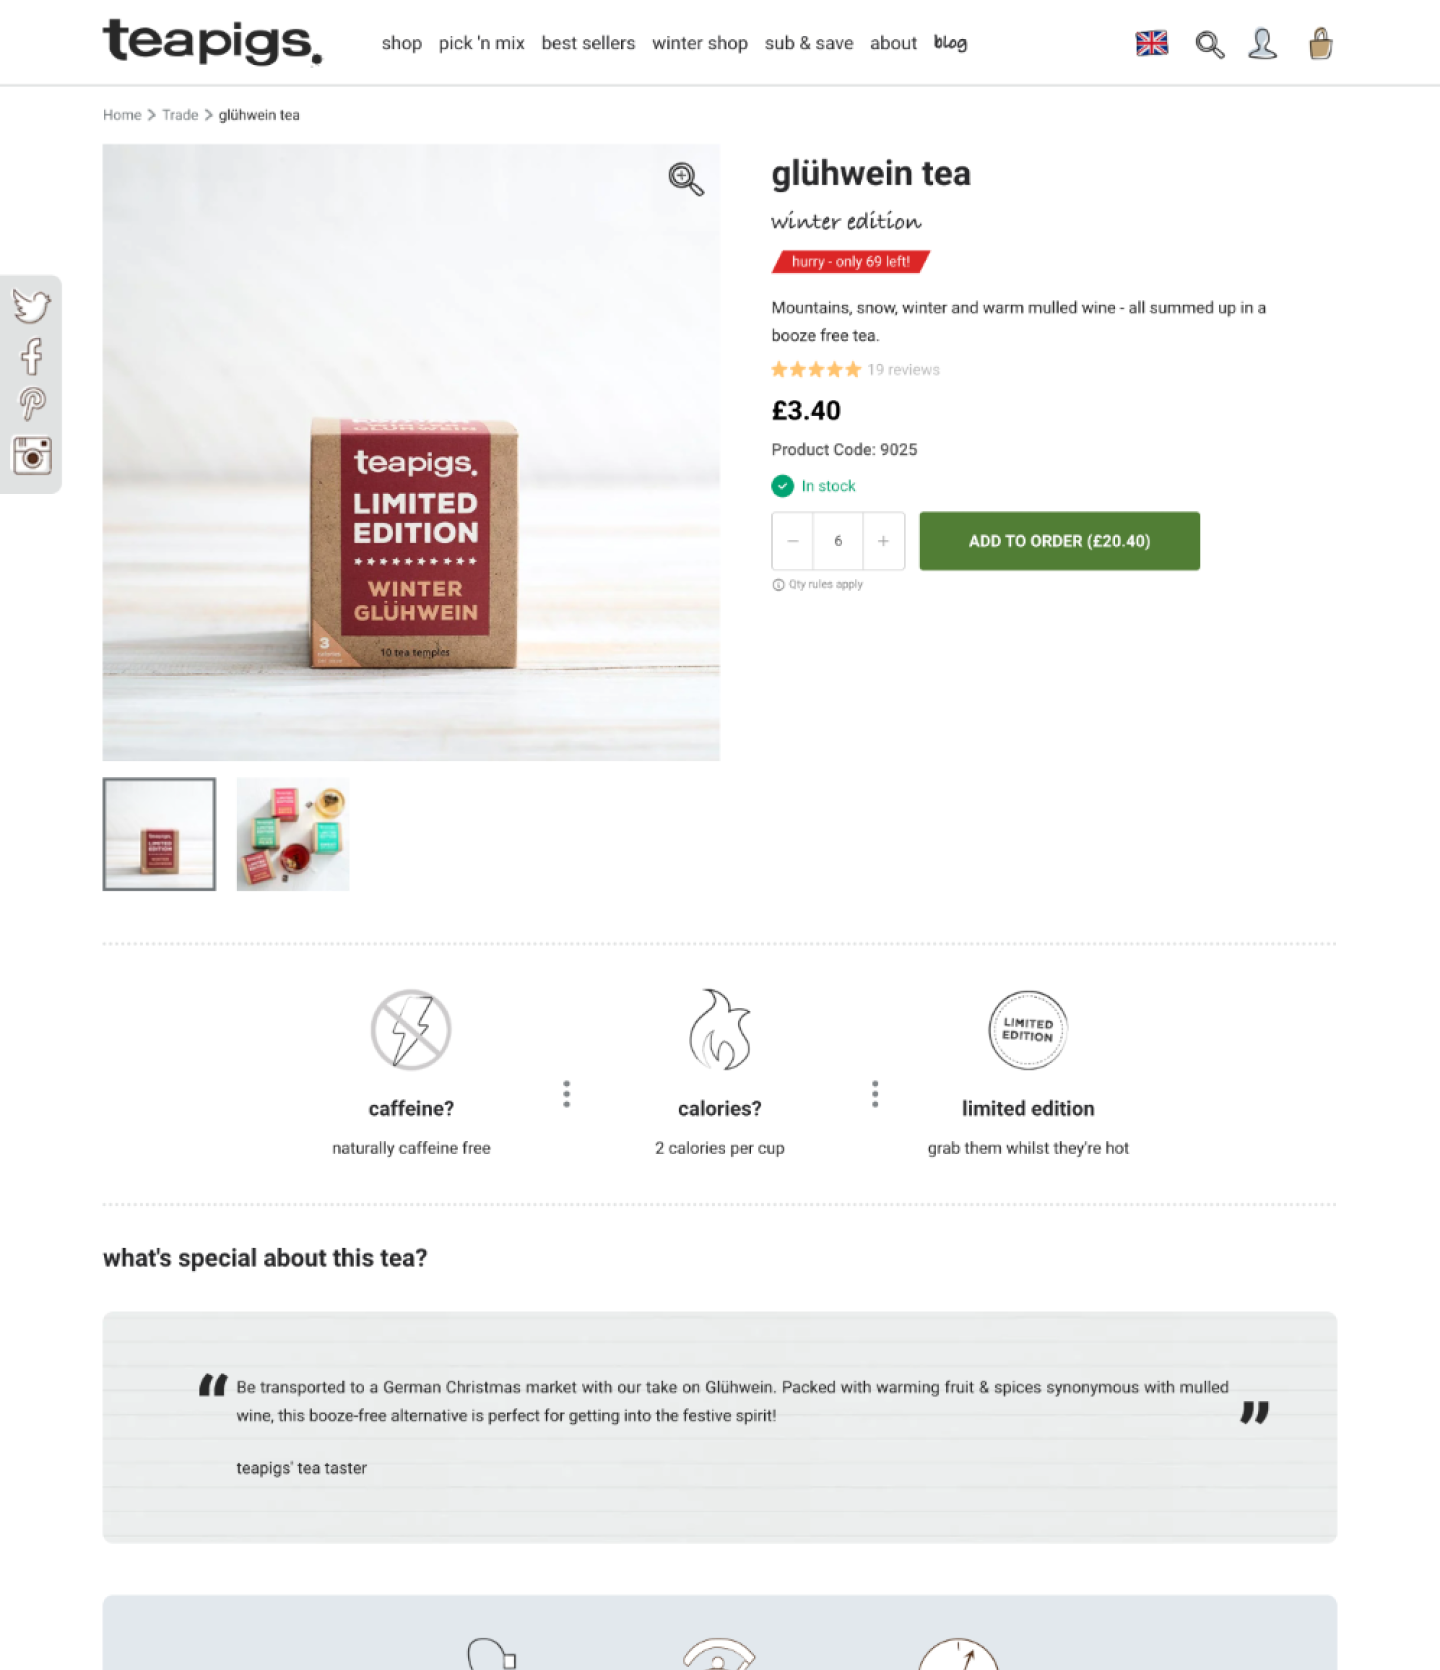Navigate to Trade breadcrumb
The height and width of the screenshot is (1670, 1440).
(x=180, y=115)
